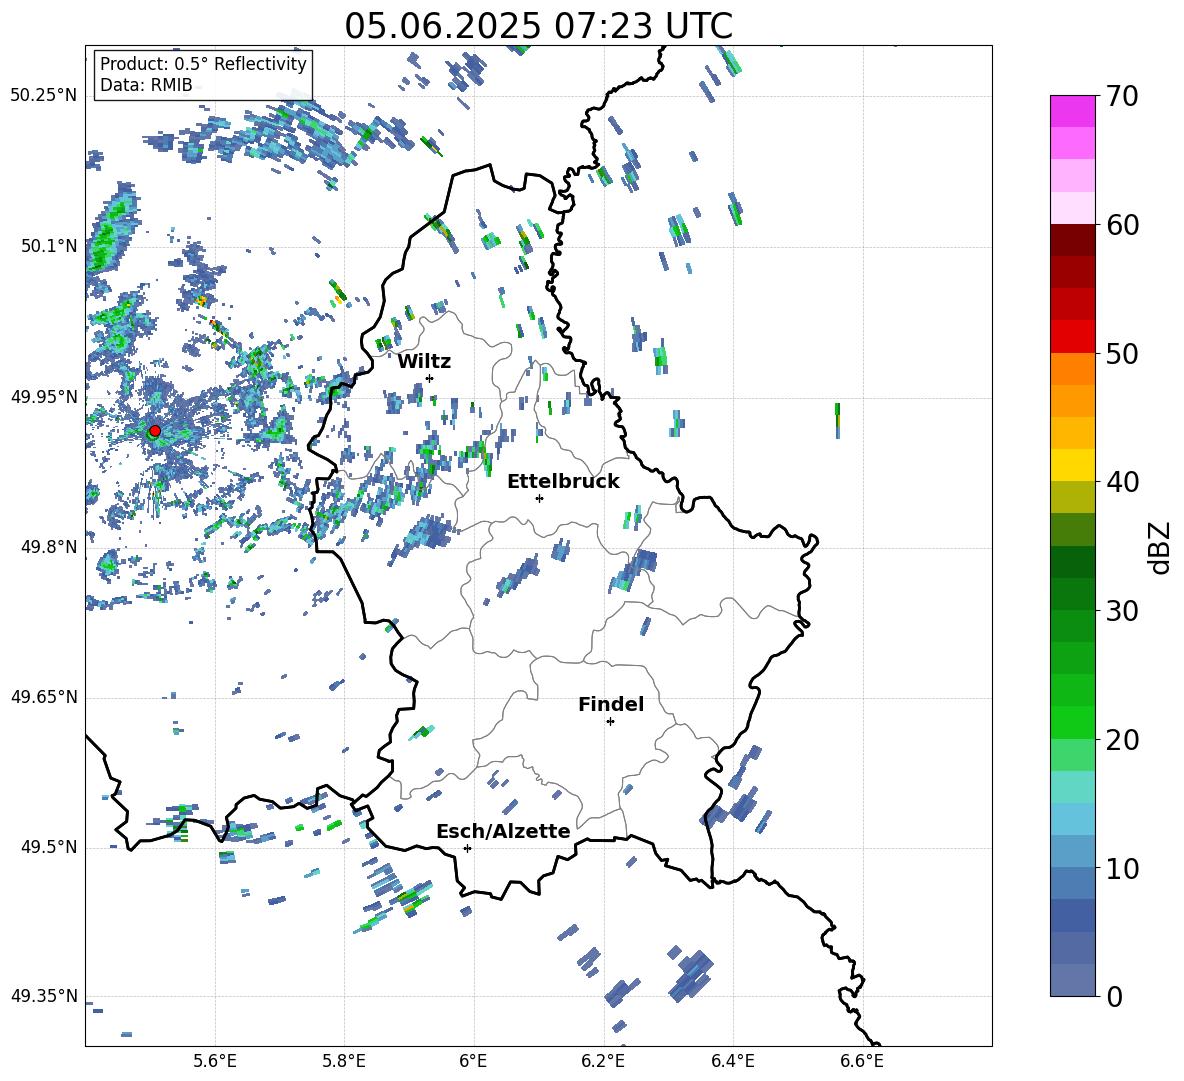Image resolution: width=1184 pixels, height=1081 pixels.
Task: Click the plus marker below Ettelbruck
Action: click(x=539, y=498)
